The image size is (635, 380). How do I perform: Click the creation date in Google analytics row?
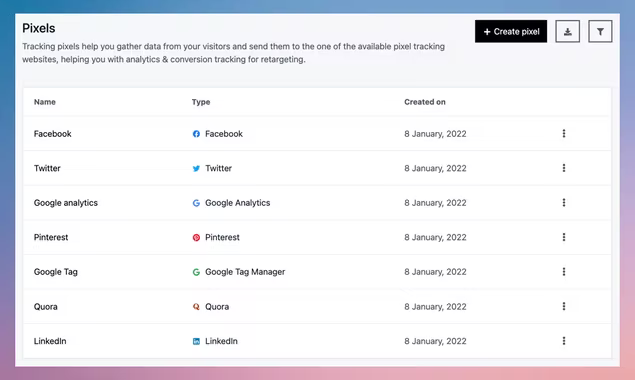[x=435, y=203]
